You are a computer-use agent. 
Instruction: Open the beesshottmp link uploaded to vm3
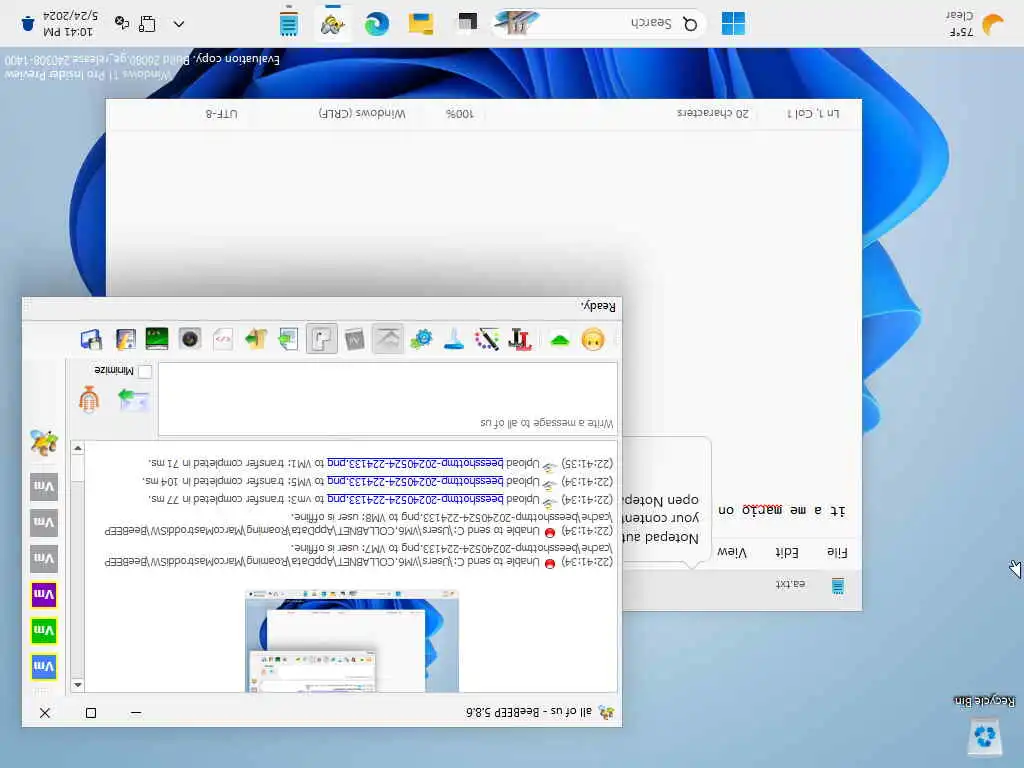(x=415, y=500)
